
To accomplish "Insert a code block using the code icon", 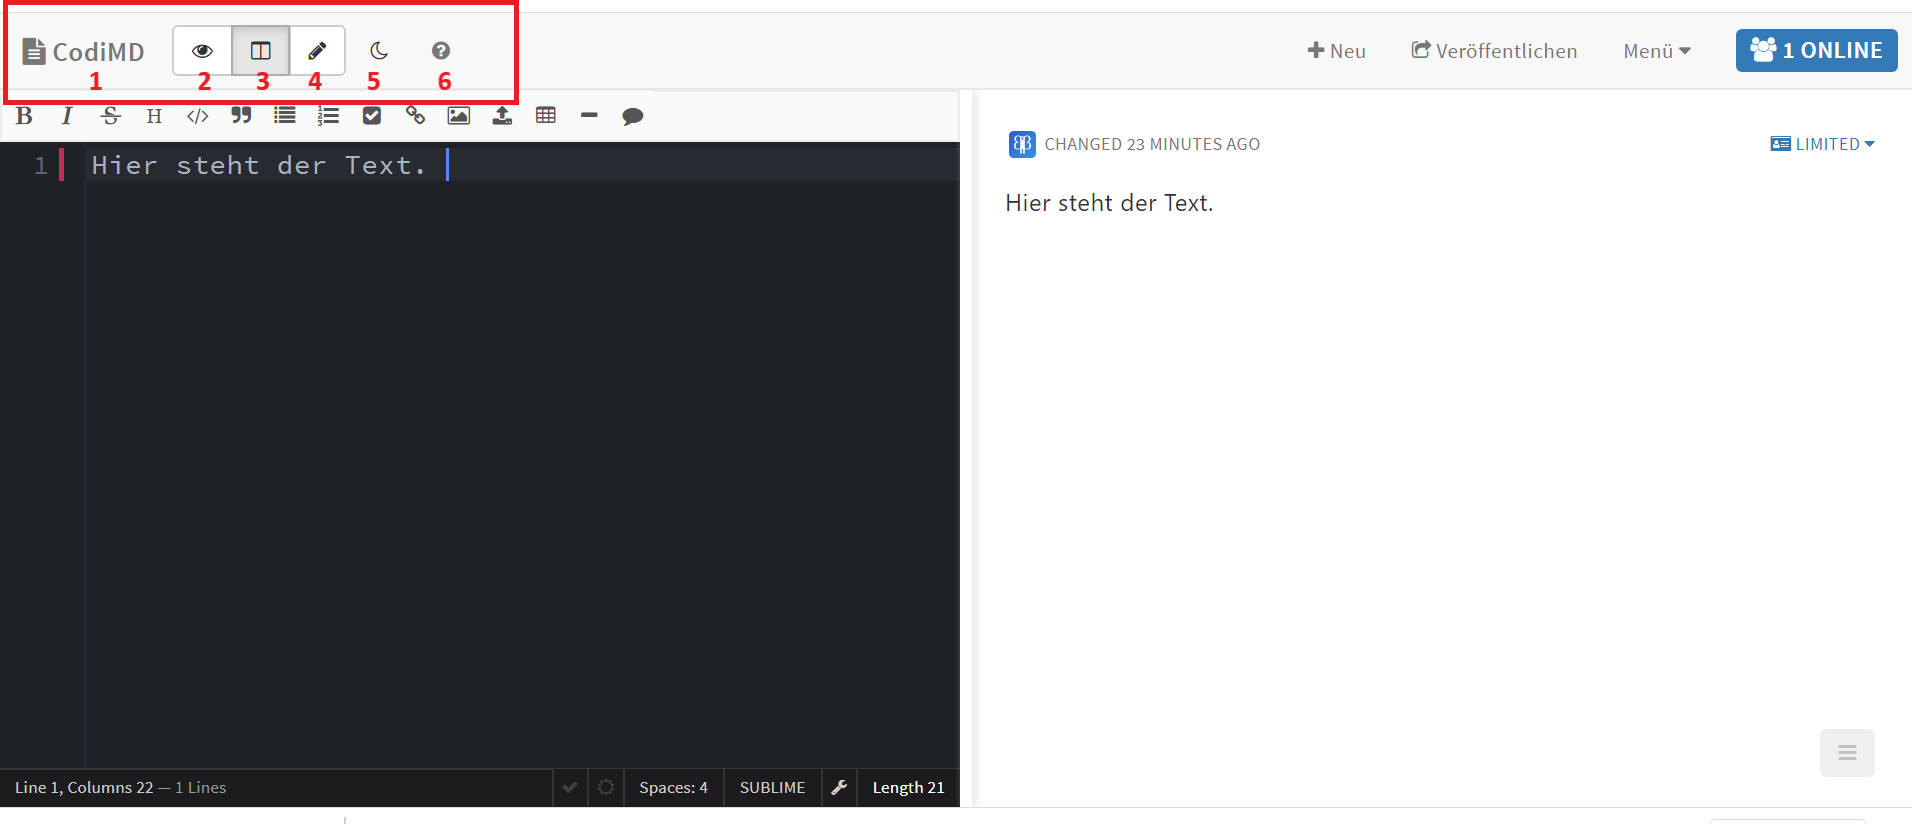I will click(198, 116).
